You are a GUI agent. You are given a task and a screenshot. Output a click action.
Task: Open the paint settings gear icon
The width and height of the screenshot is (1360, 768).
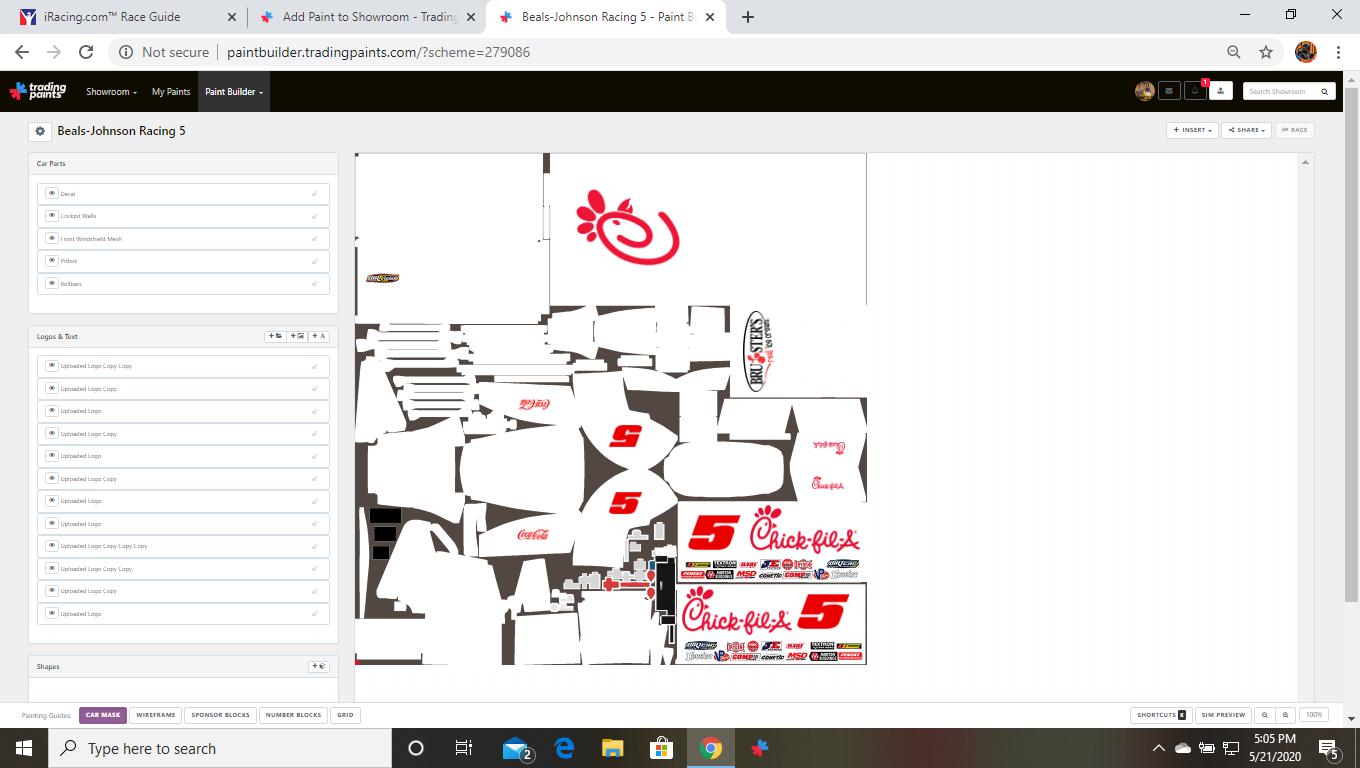pos(40,131)
